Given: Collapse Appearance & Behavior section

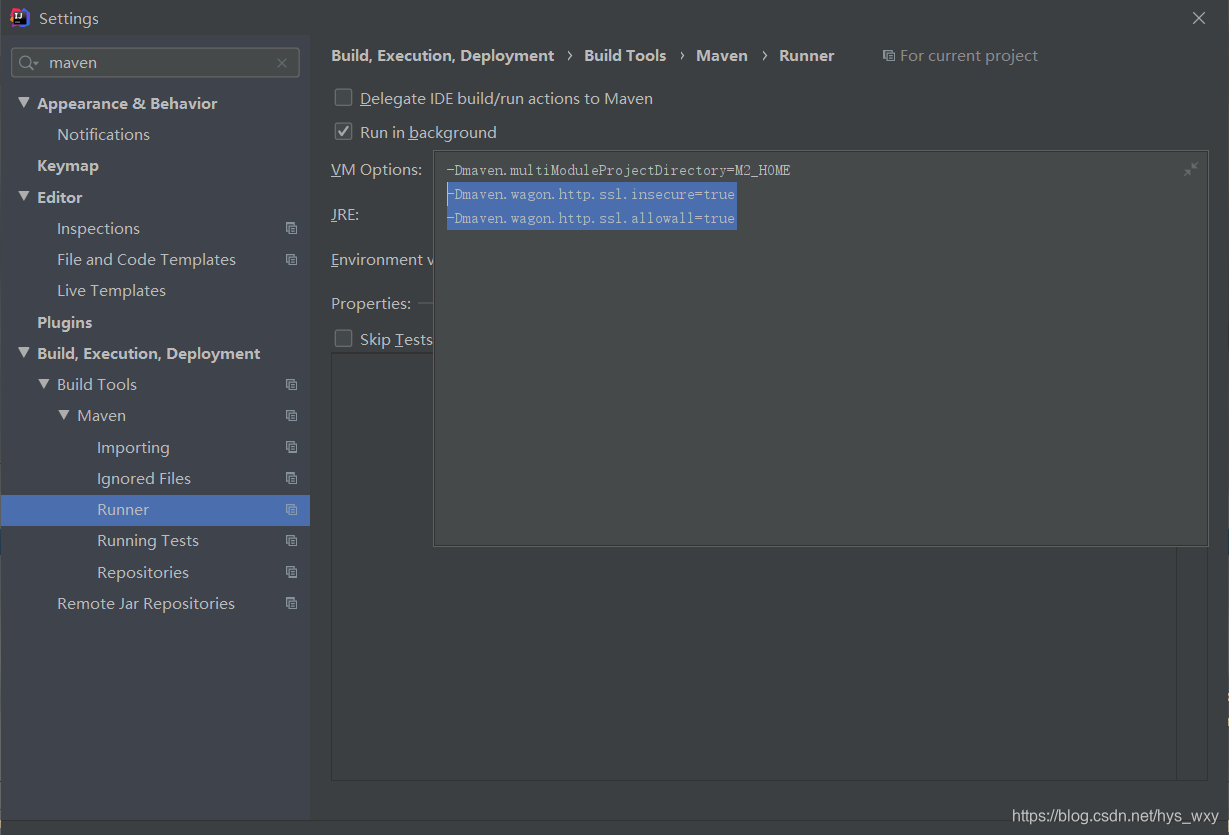Looking at the screenshot, I should (24, 103).
